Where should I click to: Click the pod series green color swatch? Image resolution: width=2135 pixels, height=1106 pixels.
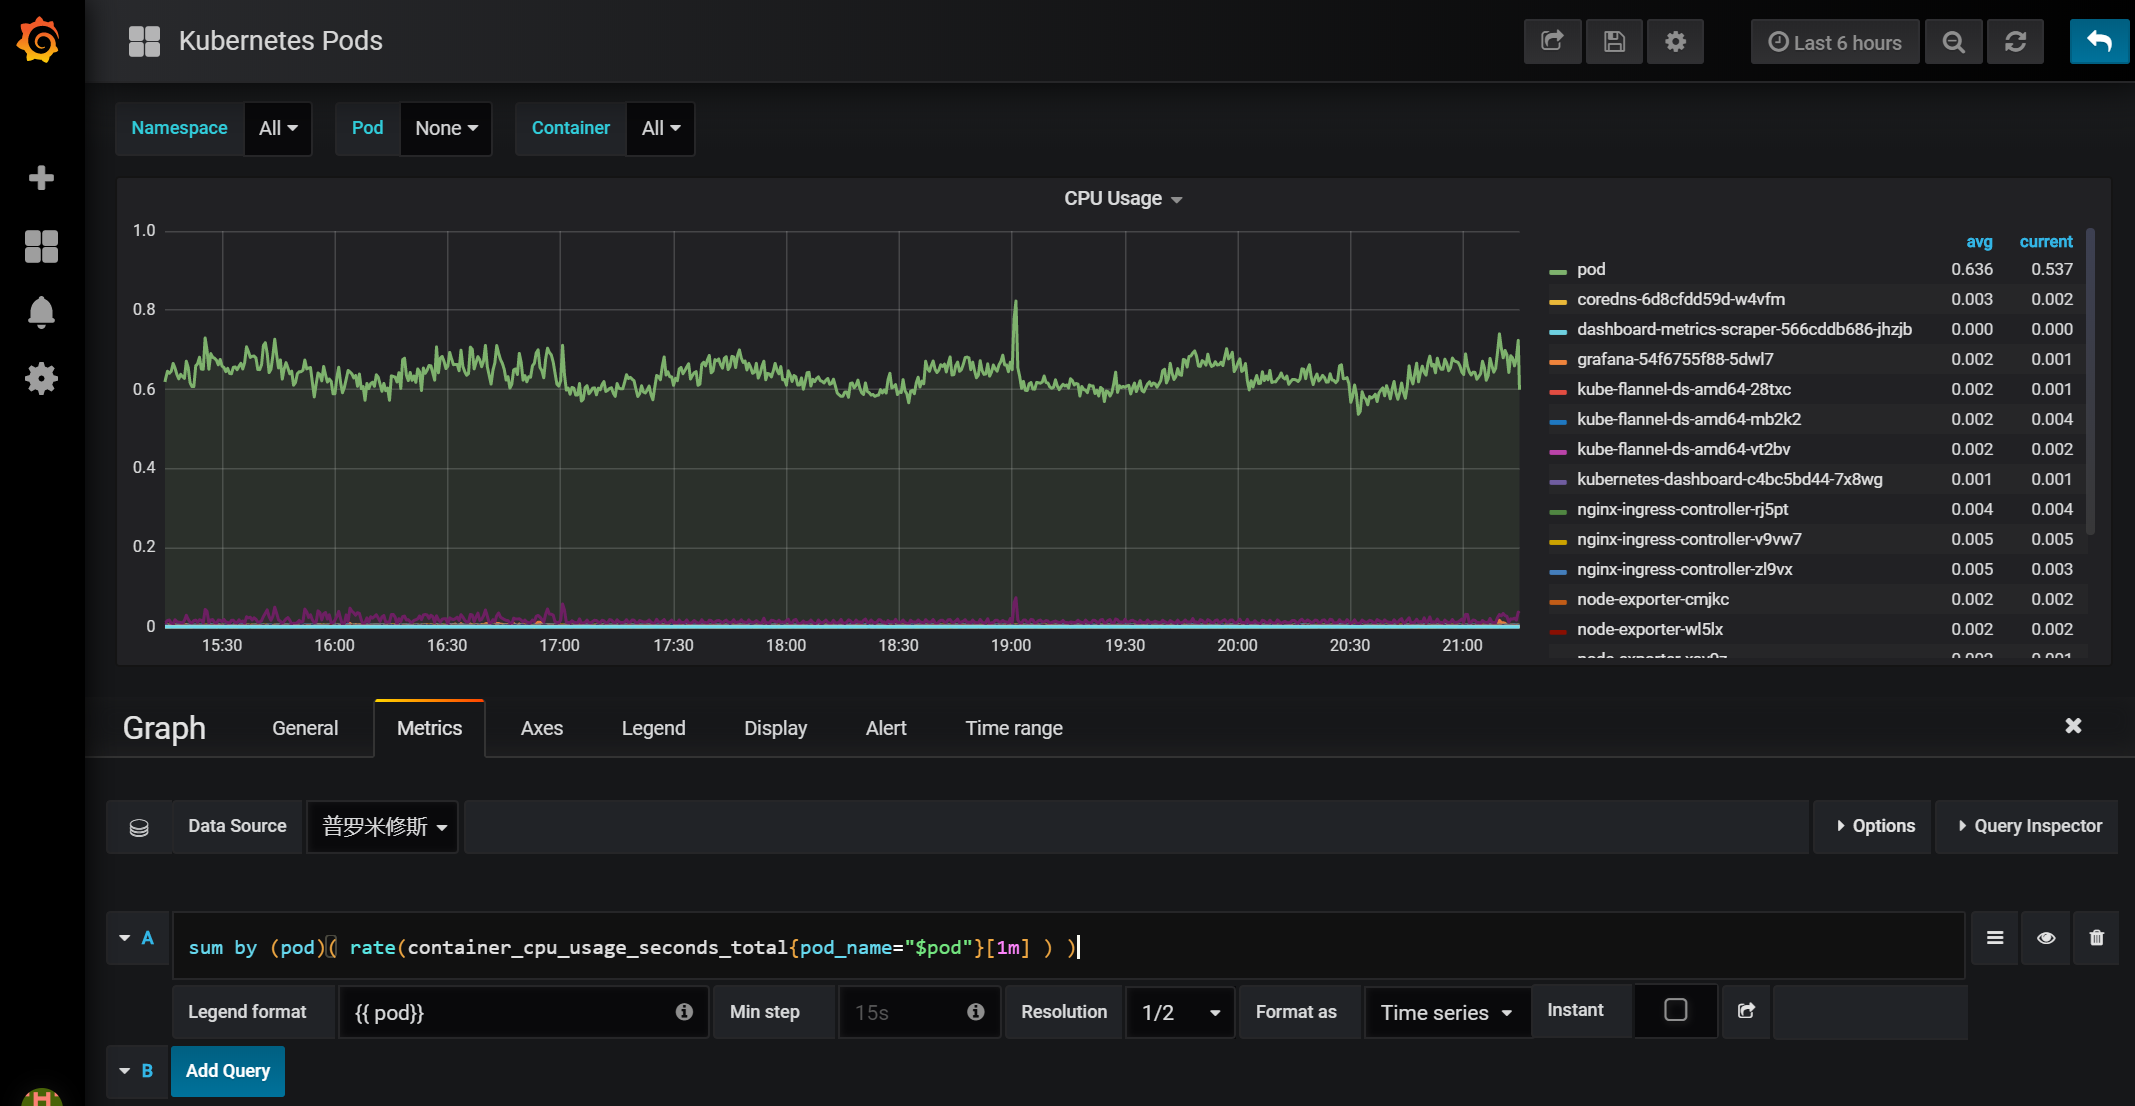tap(1558, 271)
